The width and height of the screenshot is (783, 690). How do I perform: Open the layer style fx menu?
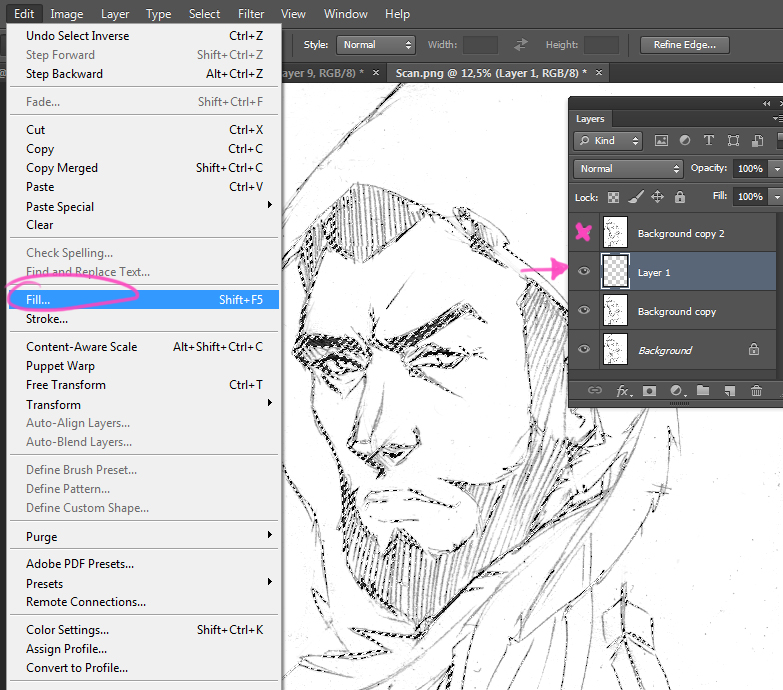(x=622, y=390)
